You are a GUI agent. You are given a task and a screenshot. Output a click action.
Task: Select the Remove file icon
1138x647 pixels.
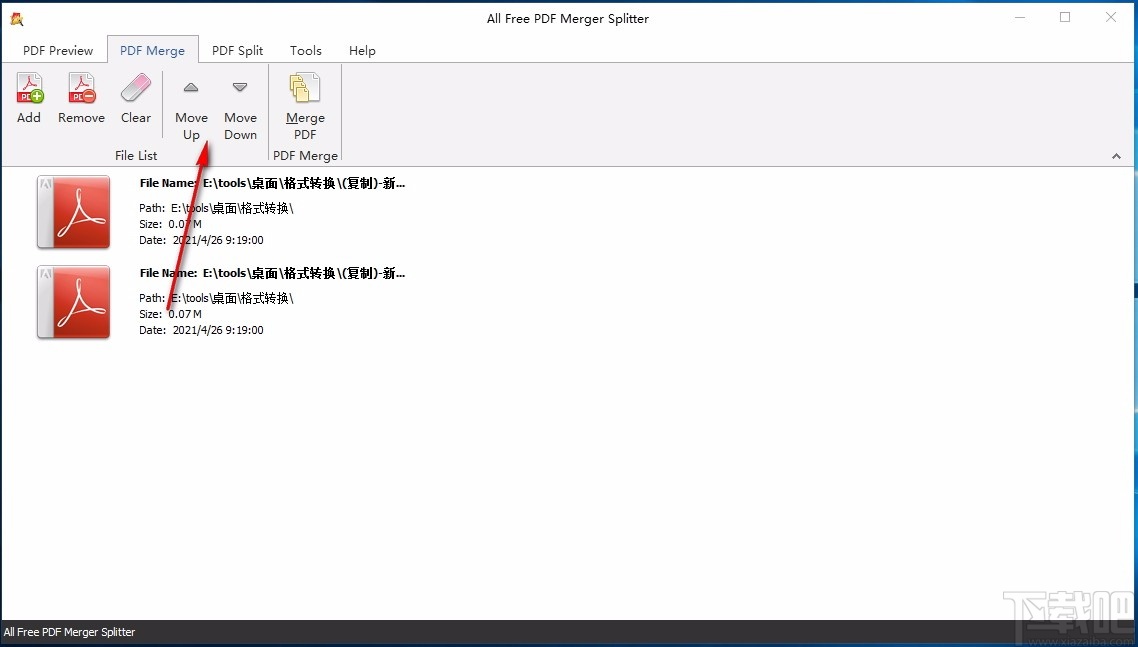[x=81, y=89]
